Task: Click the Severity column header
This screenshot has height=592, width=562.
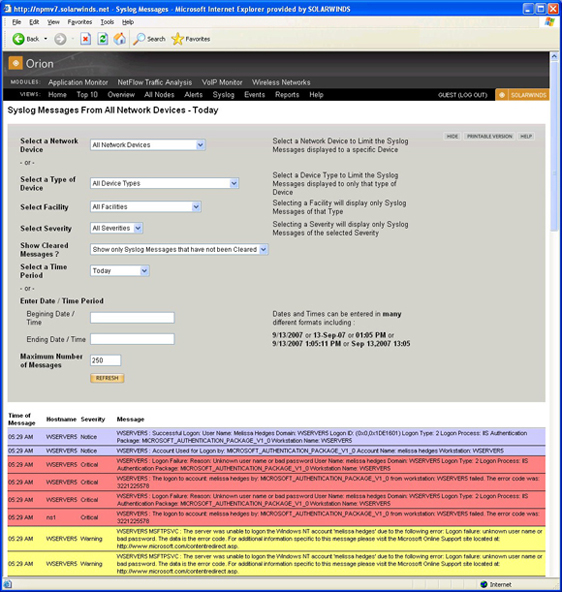Action: coord(93,419)
